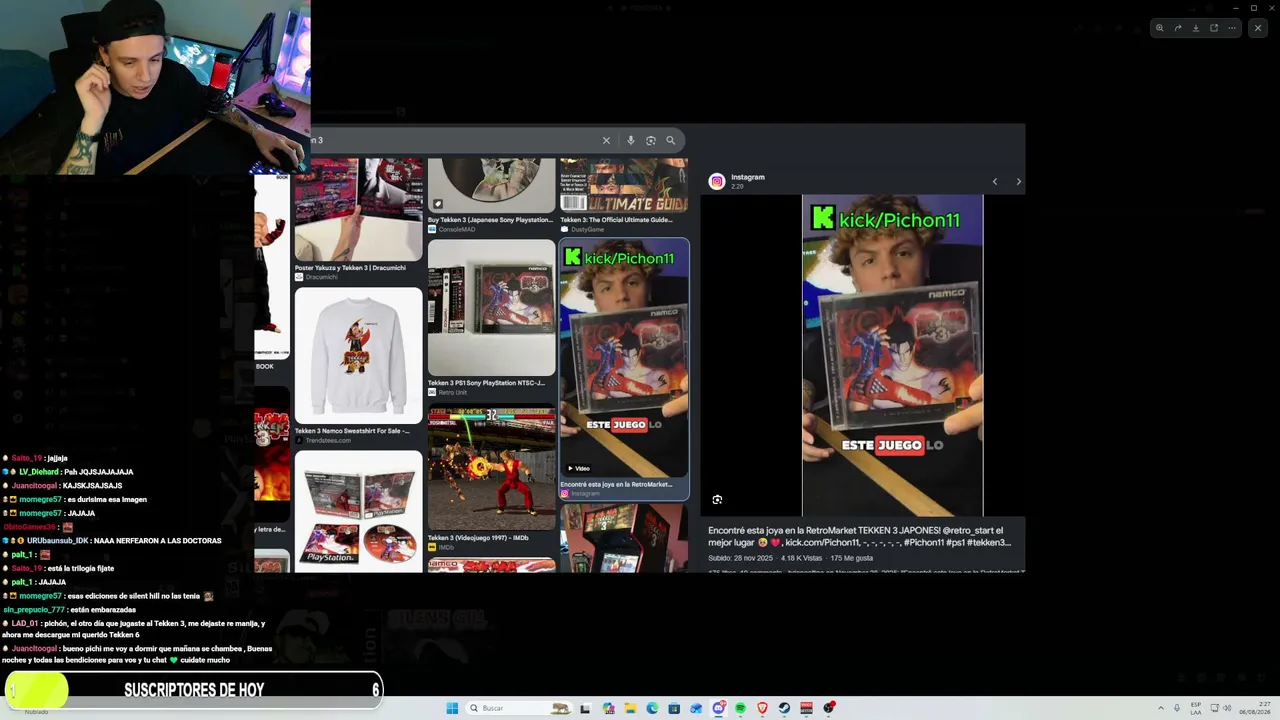Submit the query with the magnifier icon
The height and width of the screenshot is (720, 1280).
click(670, 140)
